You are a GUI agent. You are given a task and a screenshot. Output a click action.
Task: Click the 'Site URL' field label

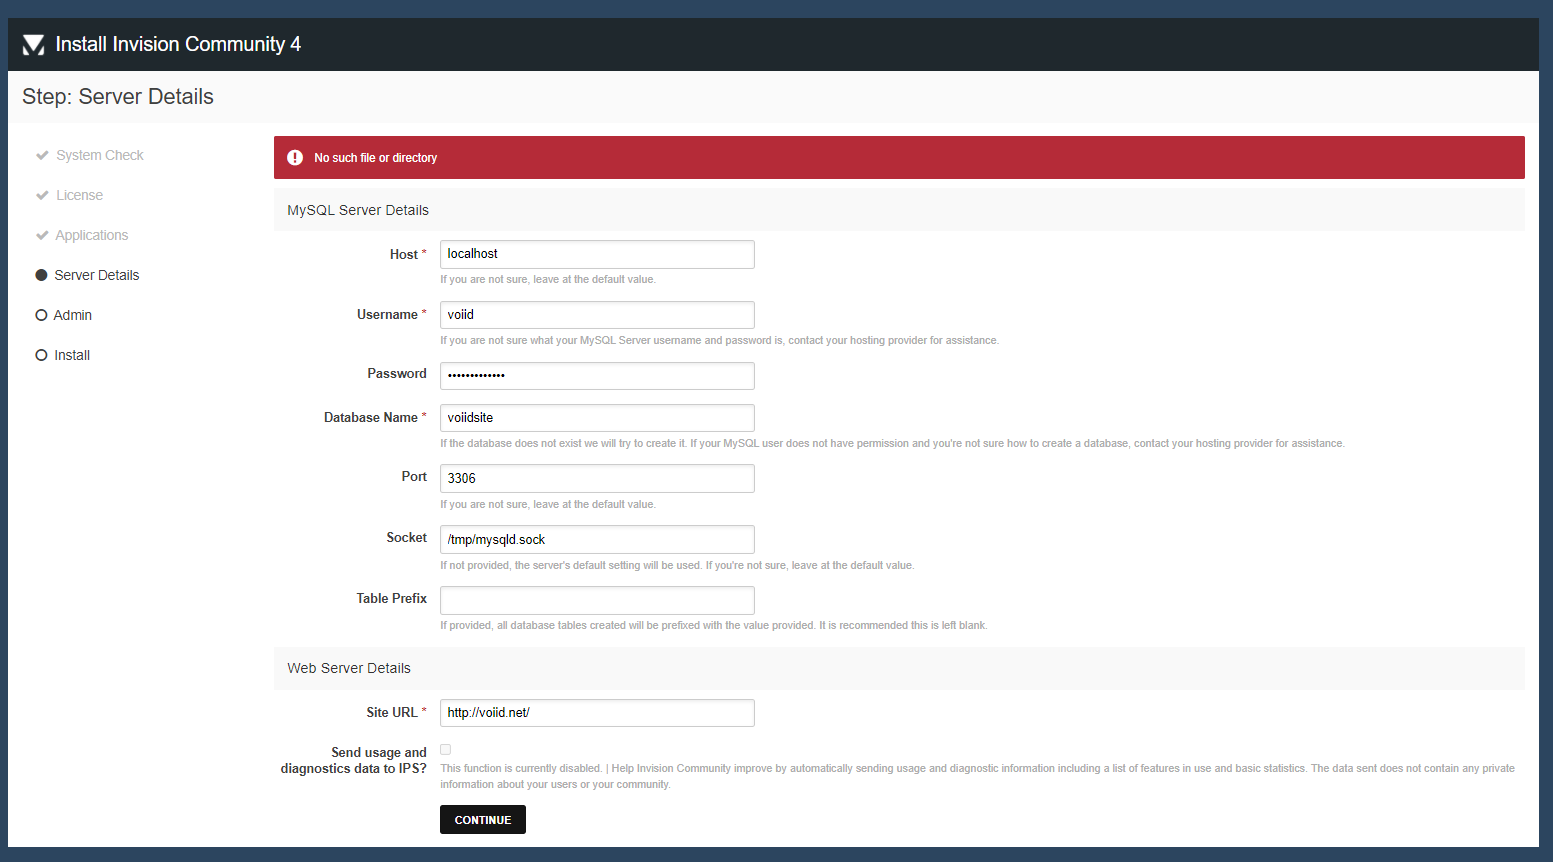coord(392,712)
